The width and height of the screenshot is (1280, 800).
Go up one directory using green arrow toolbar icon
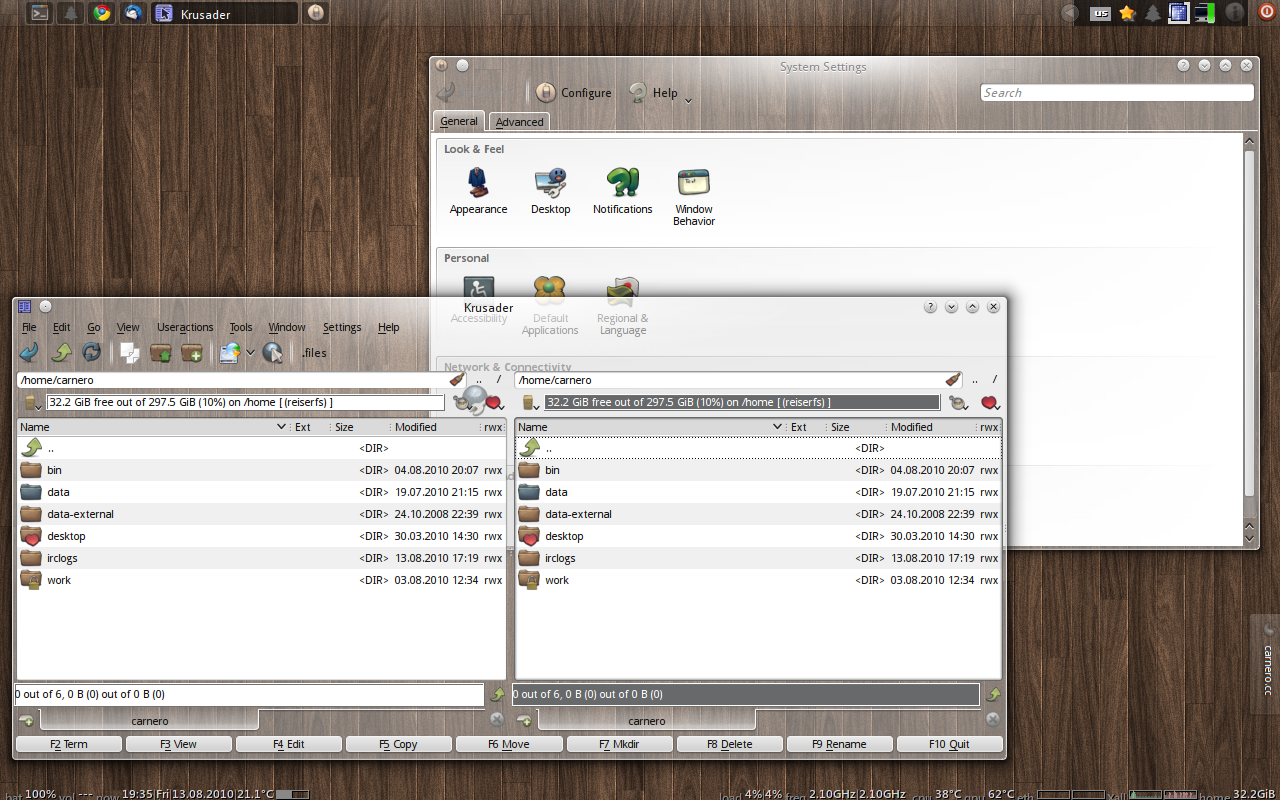[61, 352]
